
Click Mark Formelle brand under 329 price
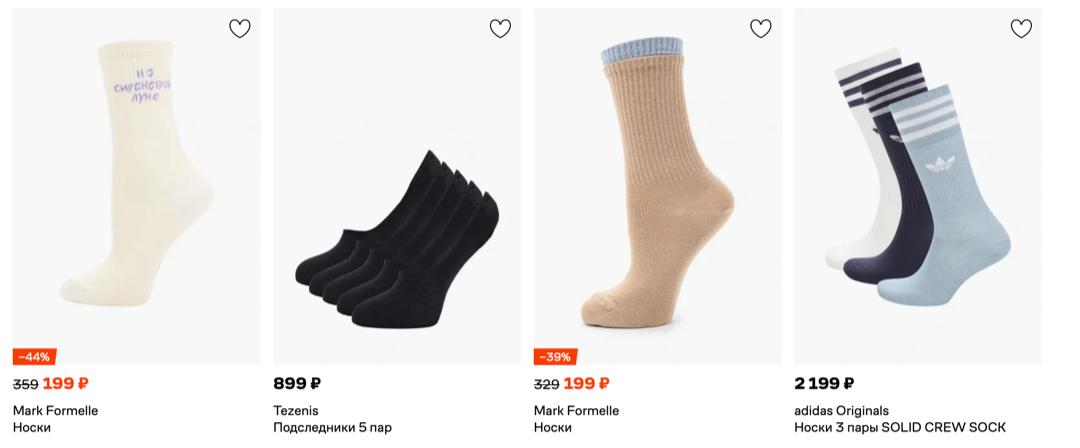577,410
